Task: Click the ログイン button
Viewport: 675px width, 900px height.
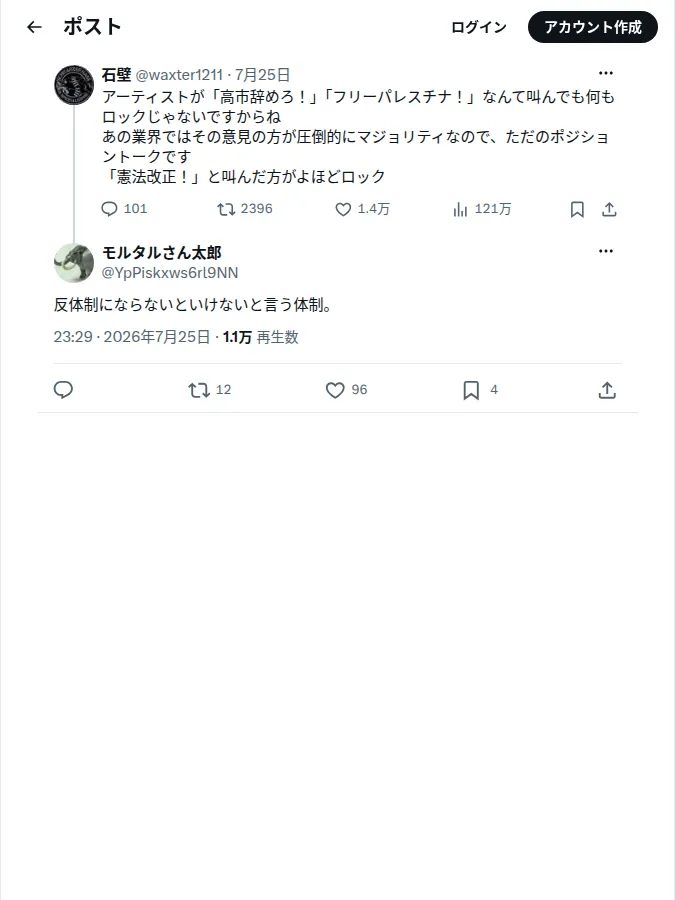Action: pos(479,27)
